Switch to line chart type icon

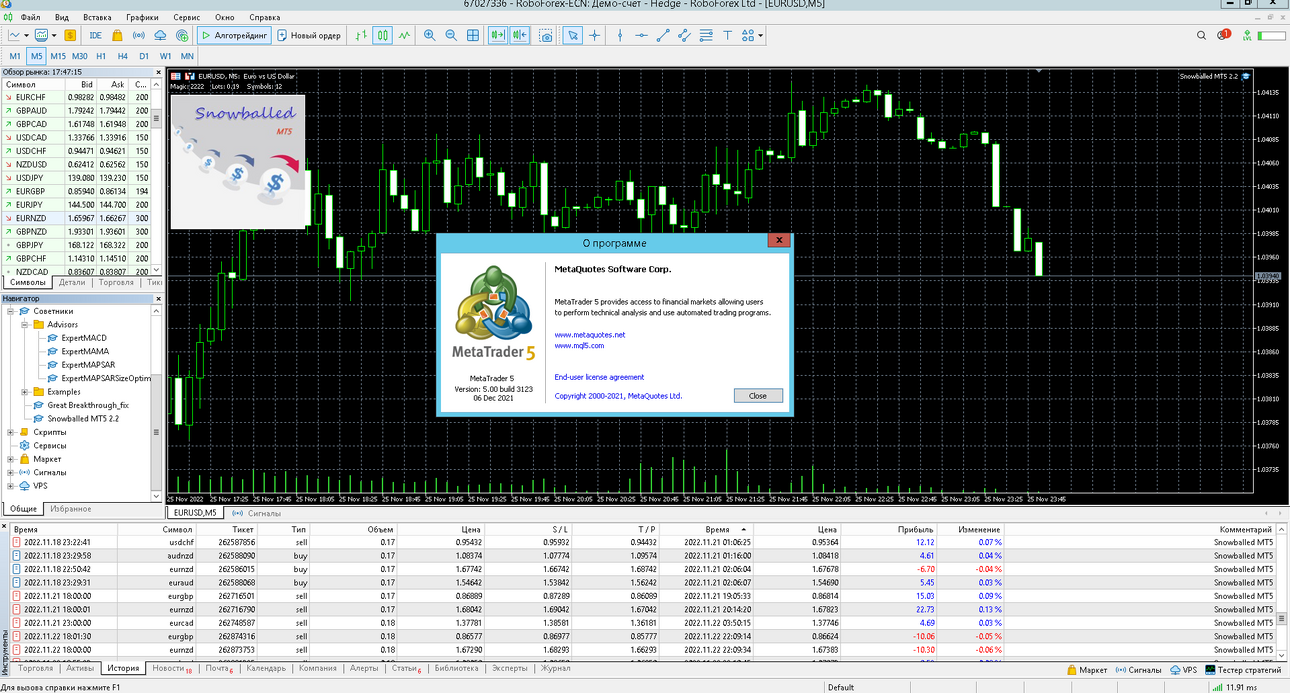(x=404, y=35)
